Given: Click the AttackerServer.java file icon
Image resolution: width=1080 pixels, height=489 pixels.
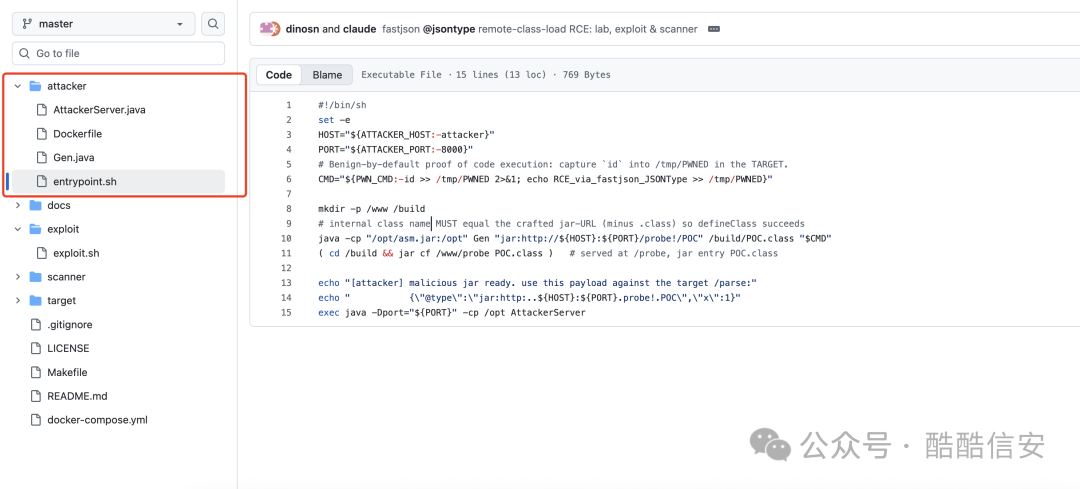Looking at the screenshot, I should pos(41,110).
